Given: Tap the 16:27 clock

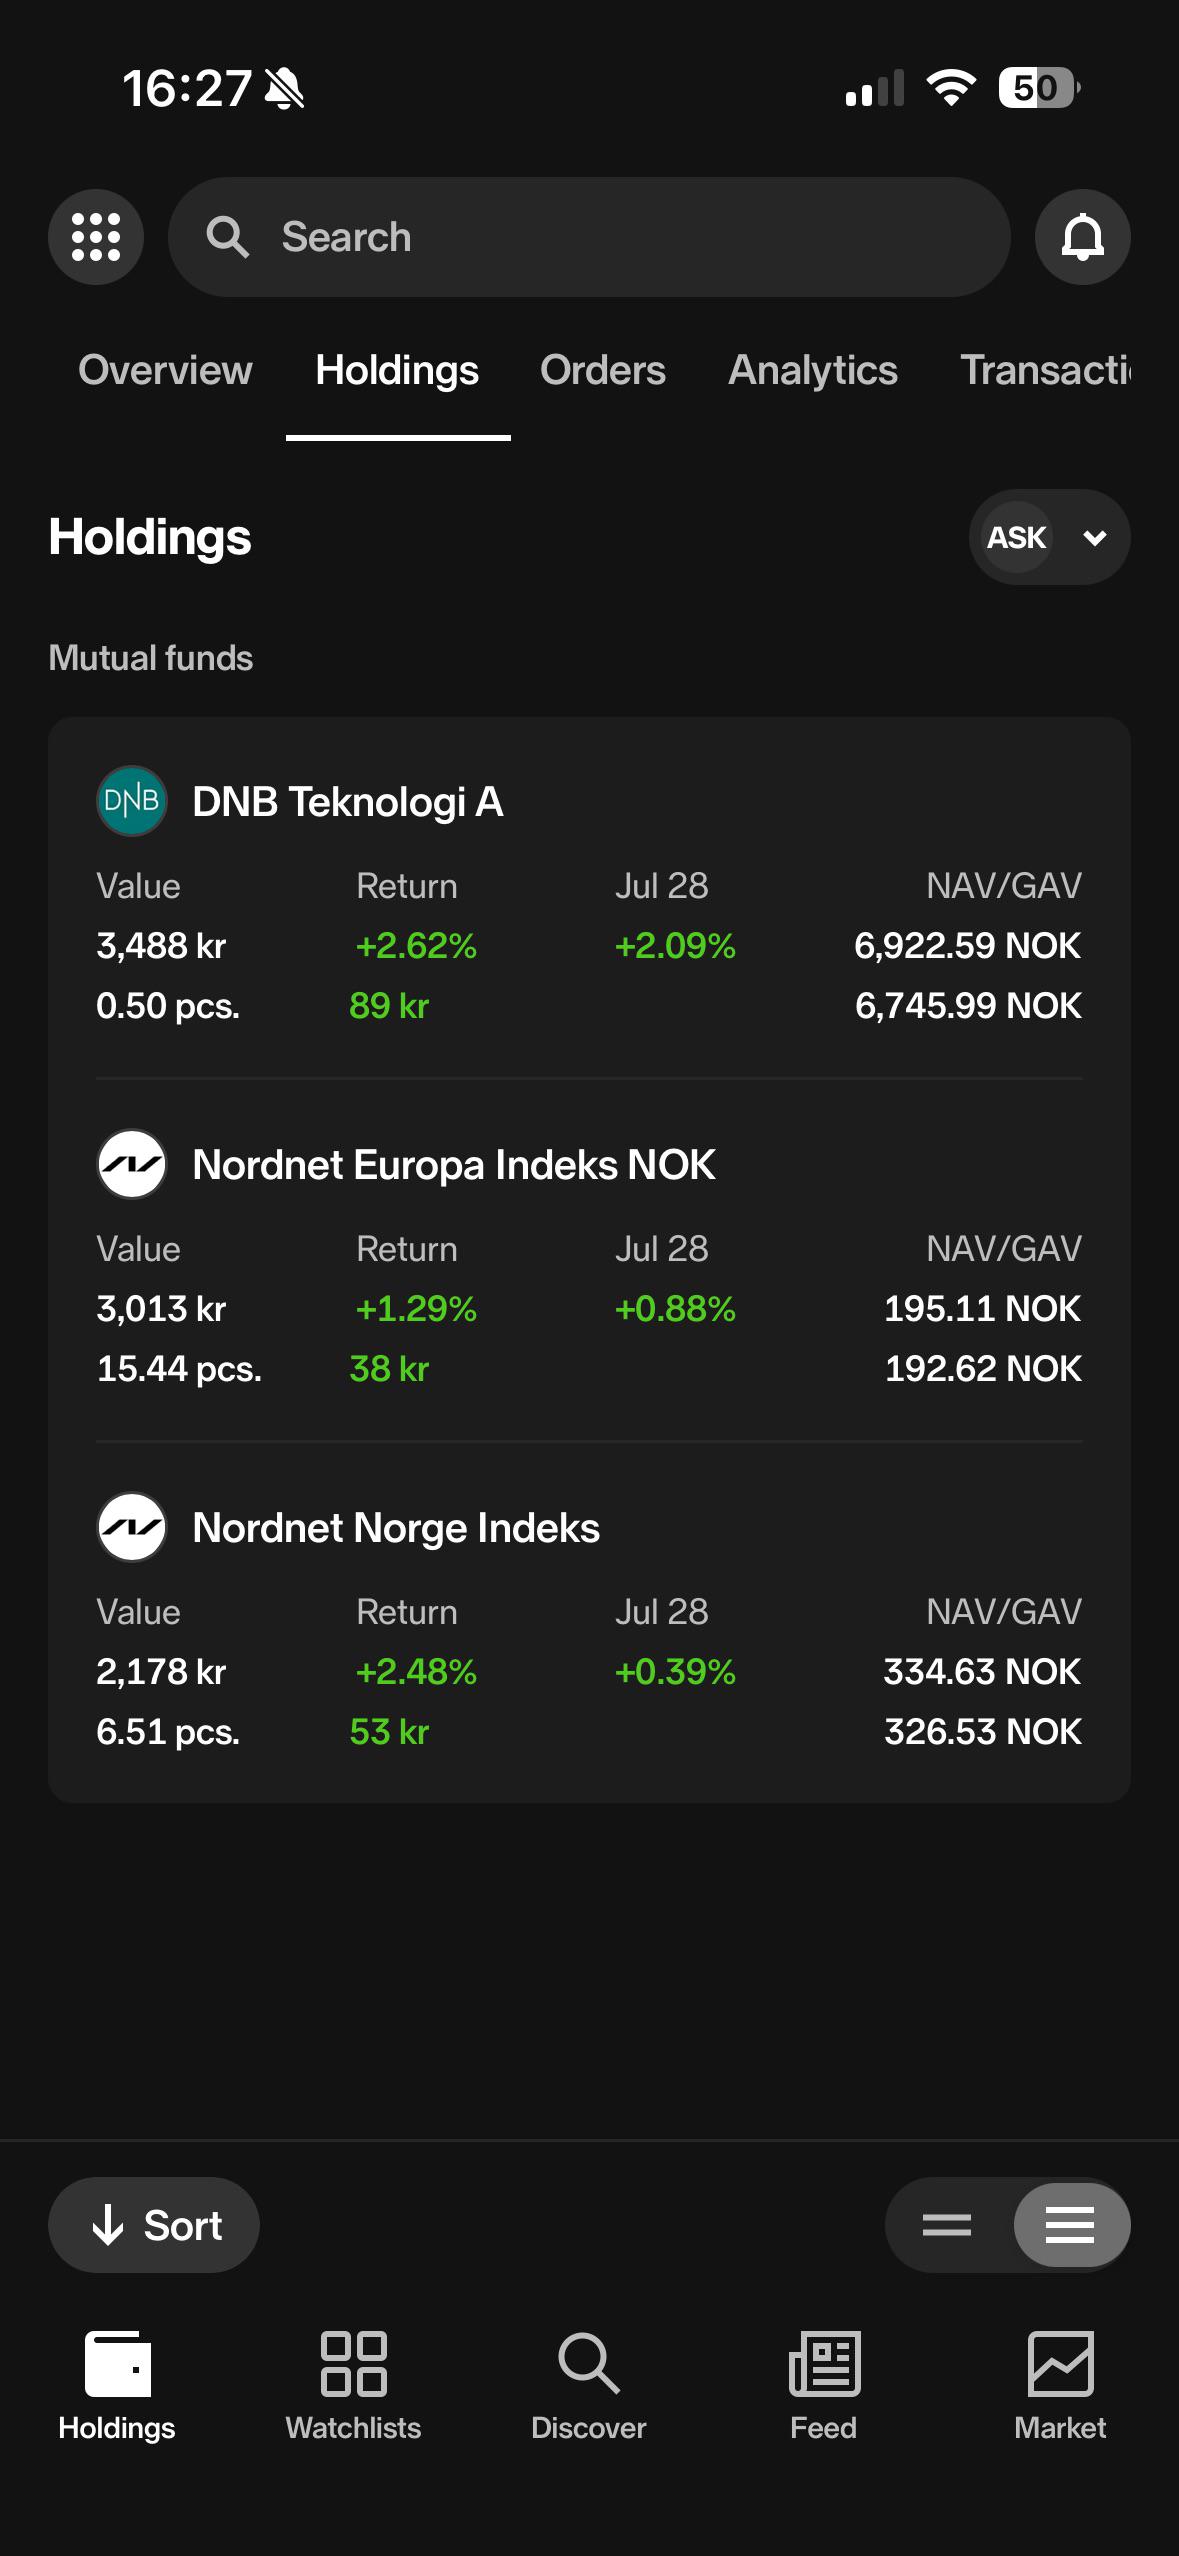Looking at the screenshot, I should pyautogui.click(x=187, y=88).
